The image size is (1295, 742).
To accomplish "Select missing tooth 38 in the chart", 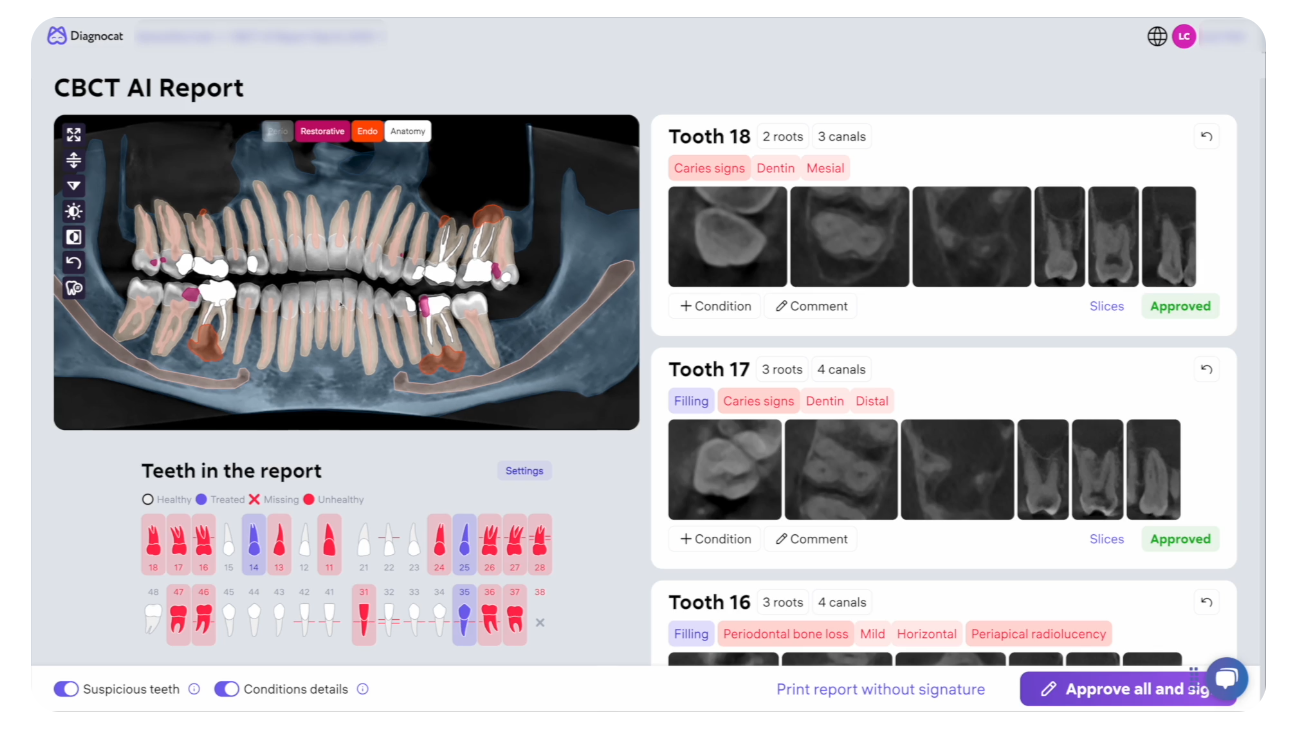I will [x=540, y=614].
